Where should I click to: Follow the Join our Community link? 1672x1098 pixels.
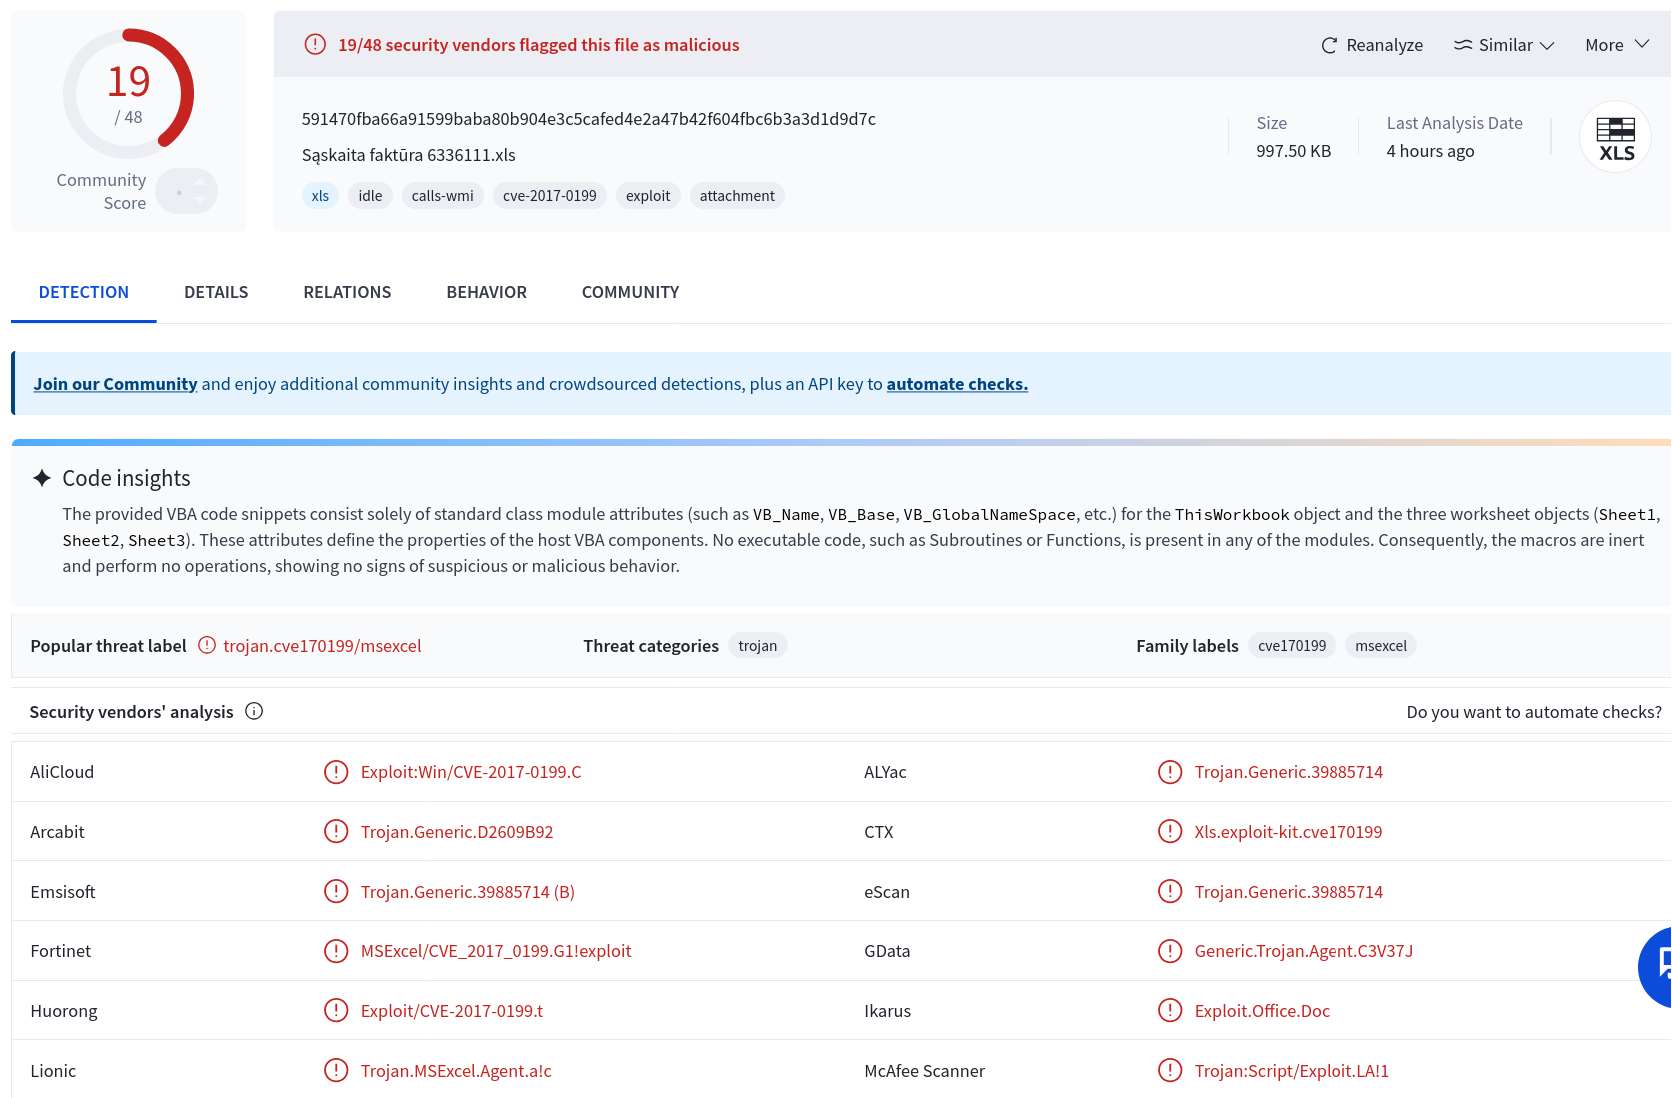[115, 384]
